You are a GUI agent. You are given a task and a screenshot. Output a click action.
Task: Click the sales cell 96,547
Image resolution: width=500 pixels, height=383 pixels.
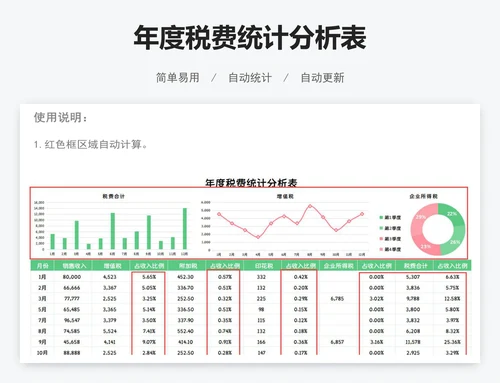tap(72, 320)
